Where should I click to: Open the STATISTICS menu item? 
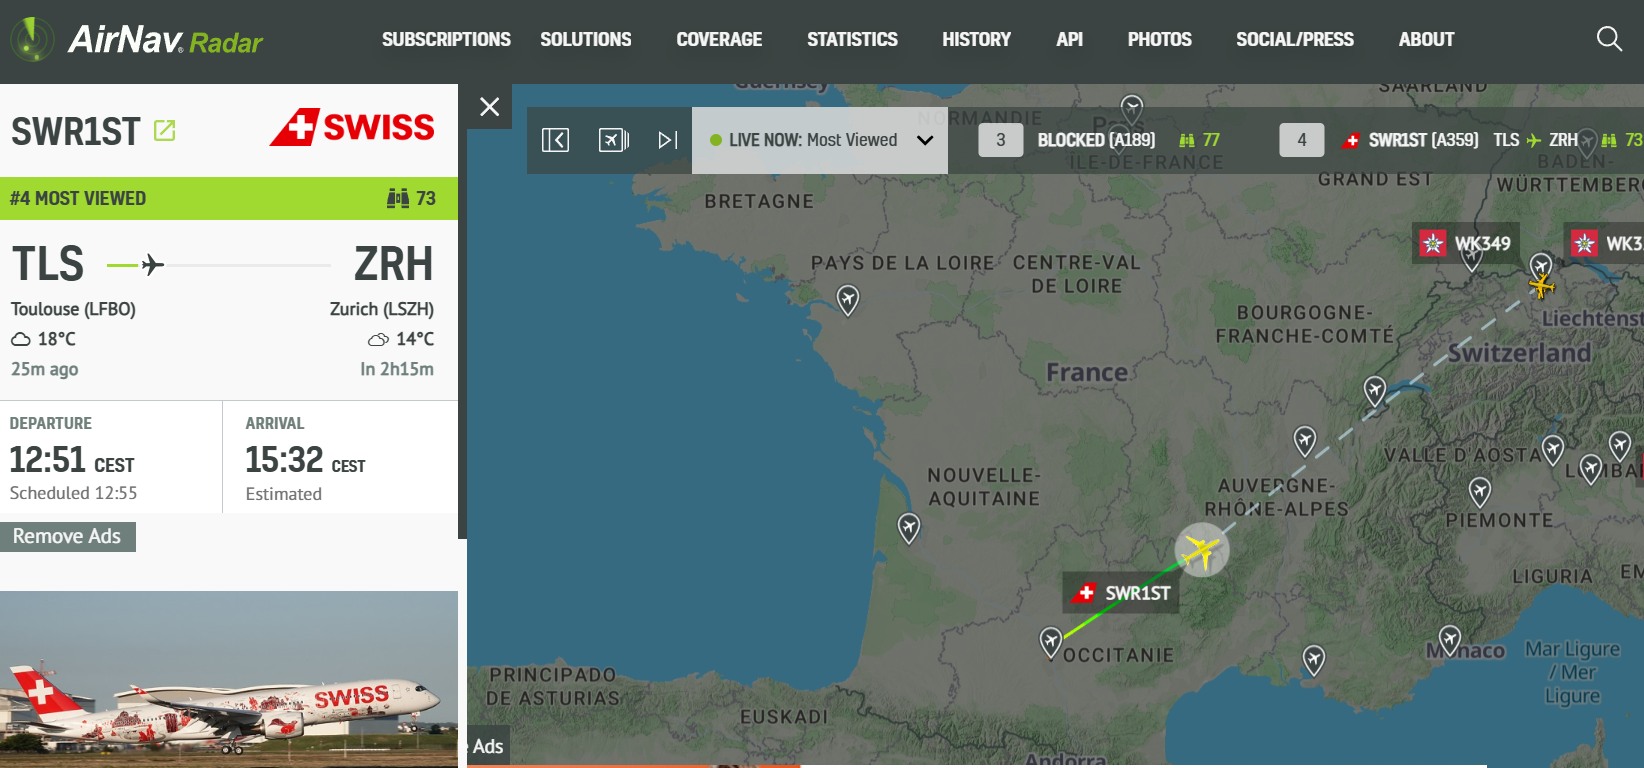tap(852, 39)
